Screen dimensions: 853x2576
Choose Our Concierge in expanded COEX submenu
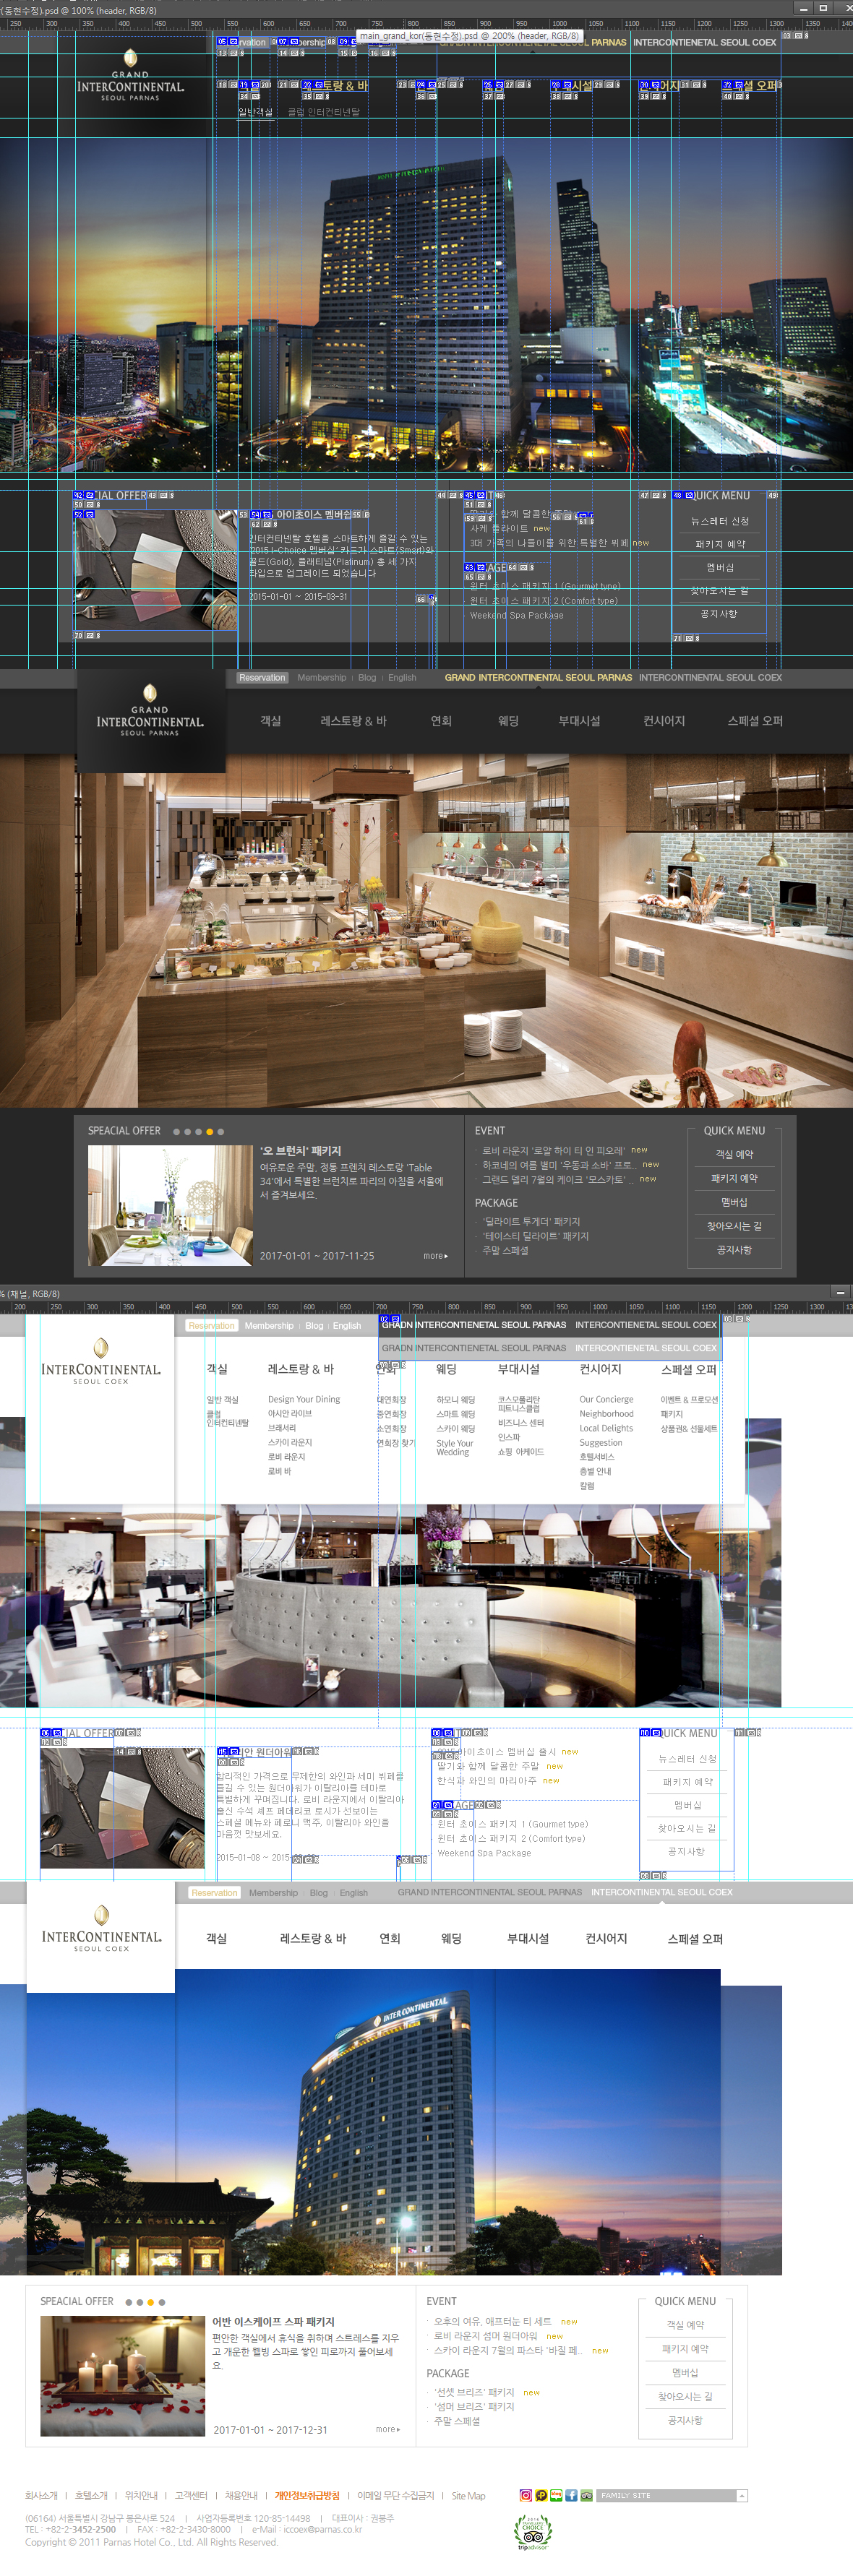[x=606, y=1399]
